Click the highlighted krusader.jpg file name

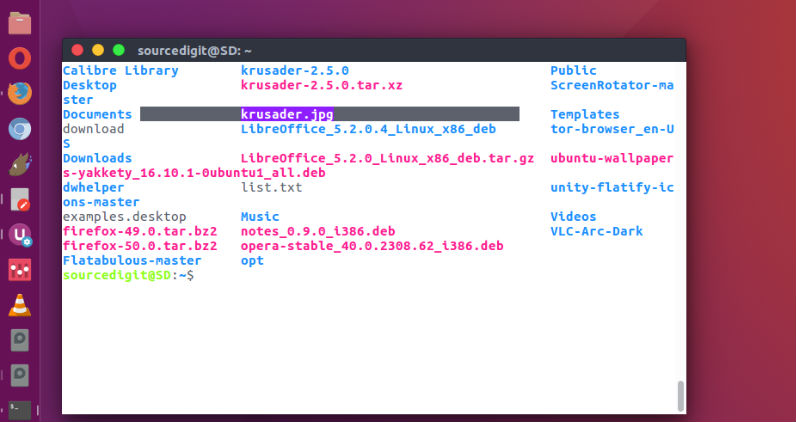pos(287,114)
